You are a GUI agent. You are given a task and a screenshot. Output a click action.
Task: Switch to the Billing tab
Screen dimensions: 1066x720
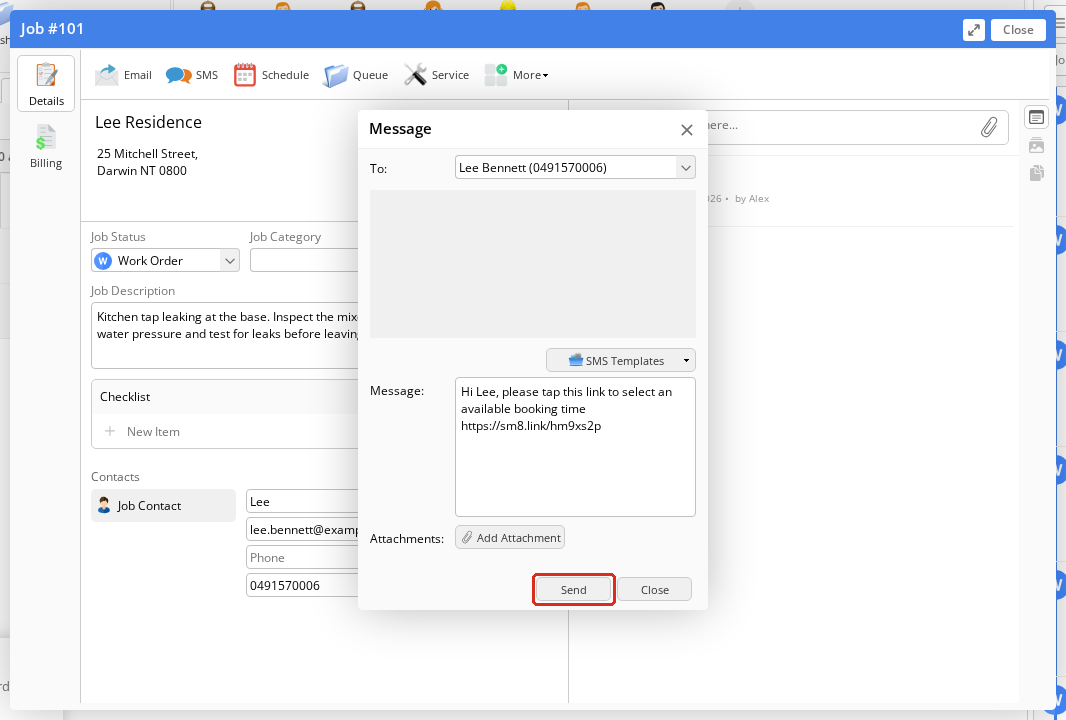coord(46,146)
